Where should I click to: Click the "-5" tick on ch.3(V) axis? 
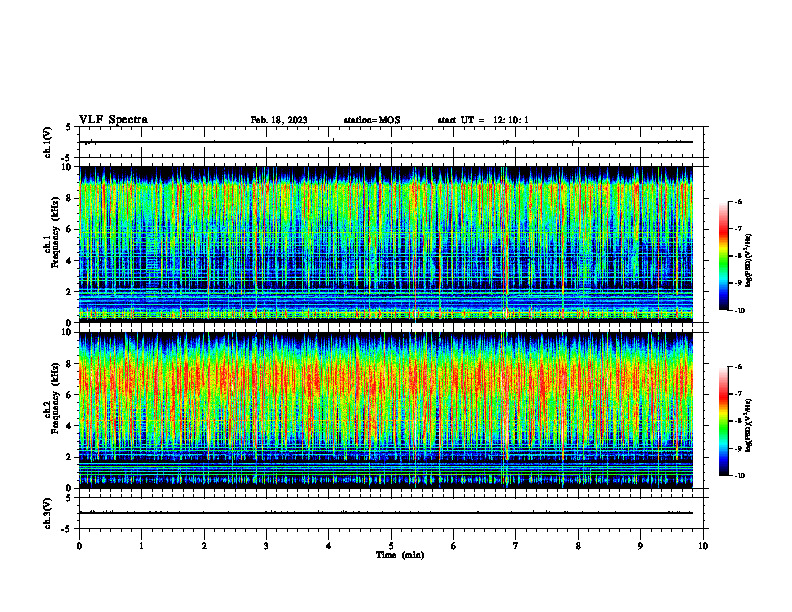(x=66, y=529)
